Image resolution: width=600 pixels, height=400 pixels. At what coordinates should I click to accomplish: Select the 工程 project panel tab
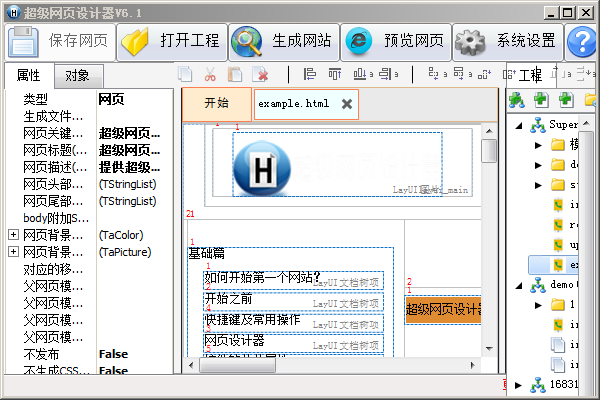click(x=530, y=75)
